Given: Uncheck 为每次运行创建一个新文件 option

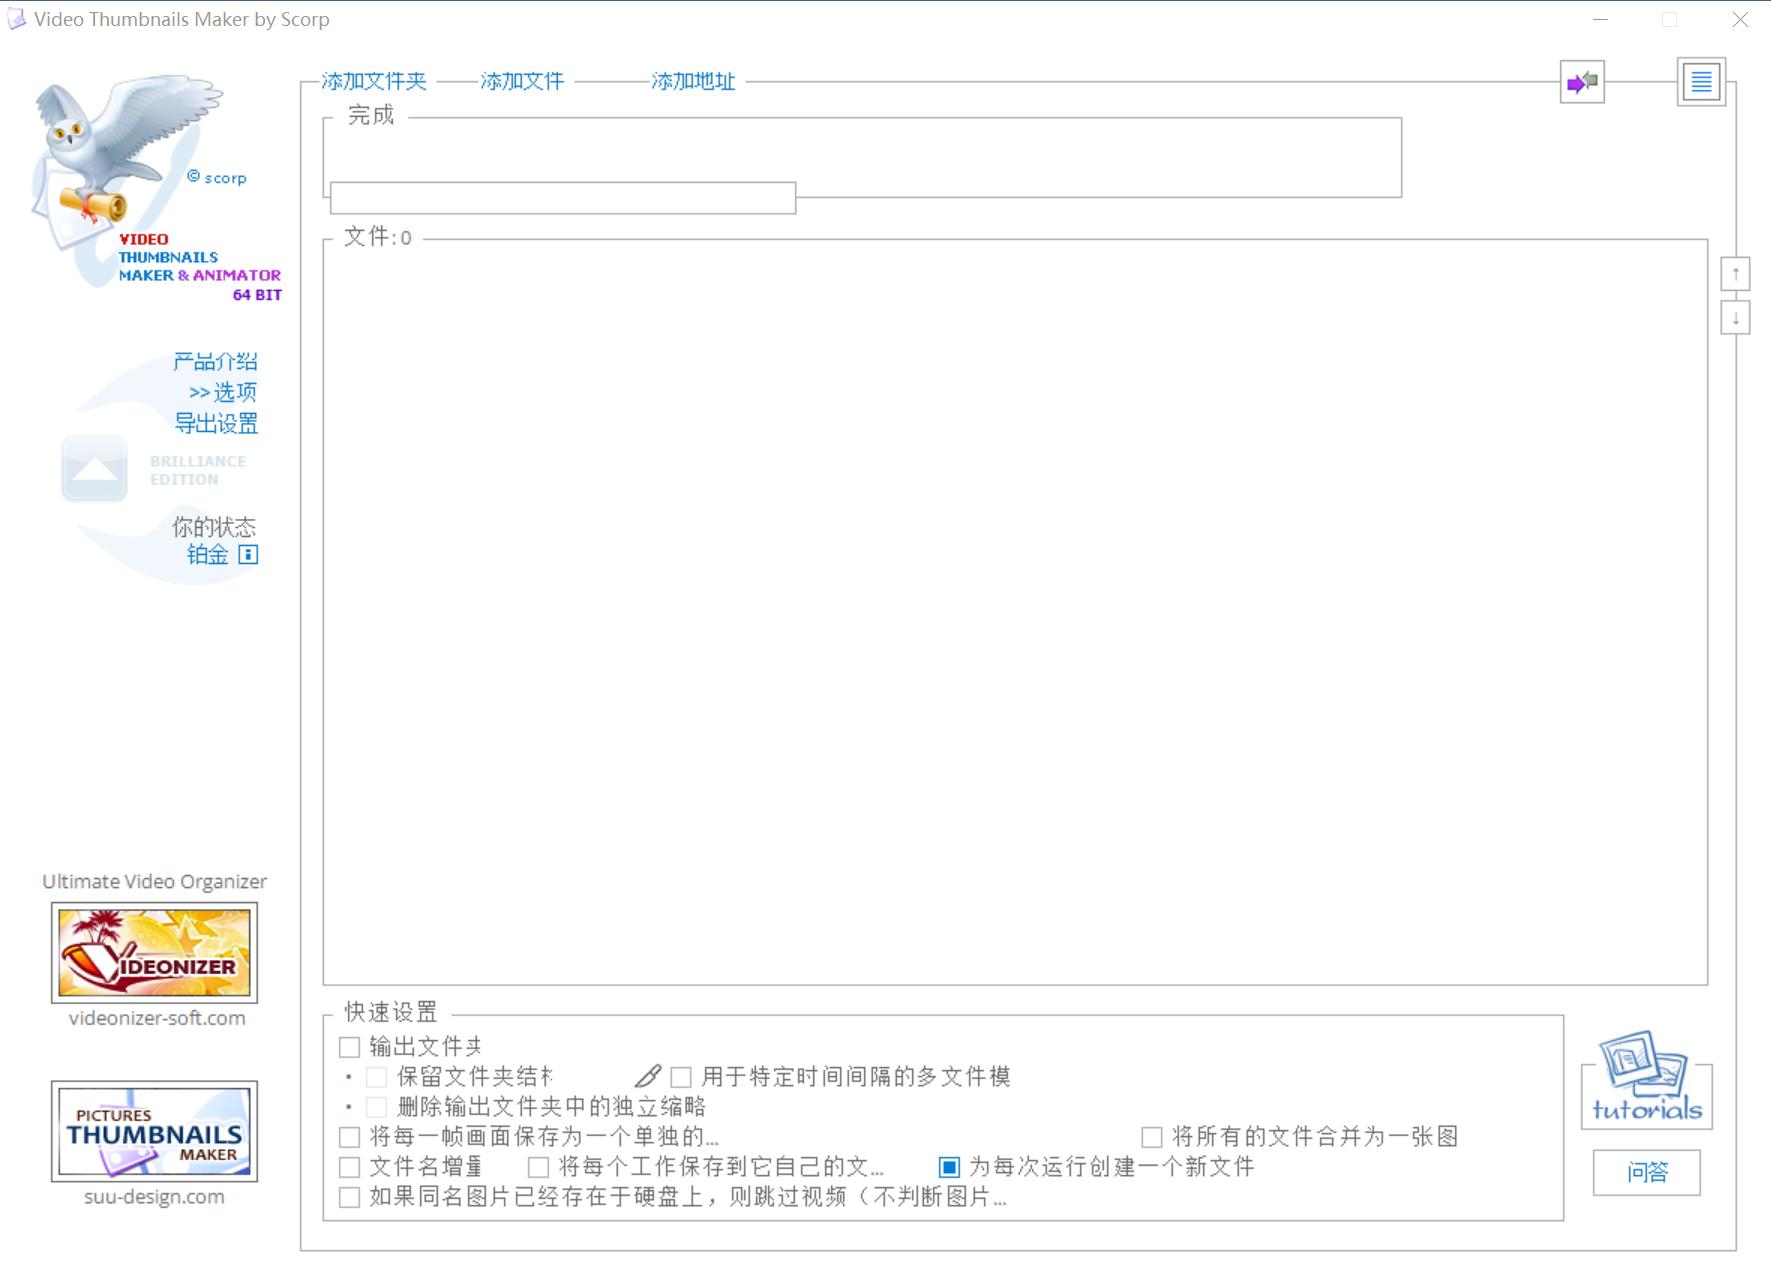Looking at the screenshot, I should click(x=949, y=1167).
